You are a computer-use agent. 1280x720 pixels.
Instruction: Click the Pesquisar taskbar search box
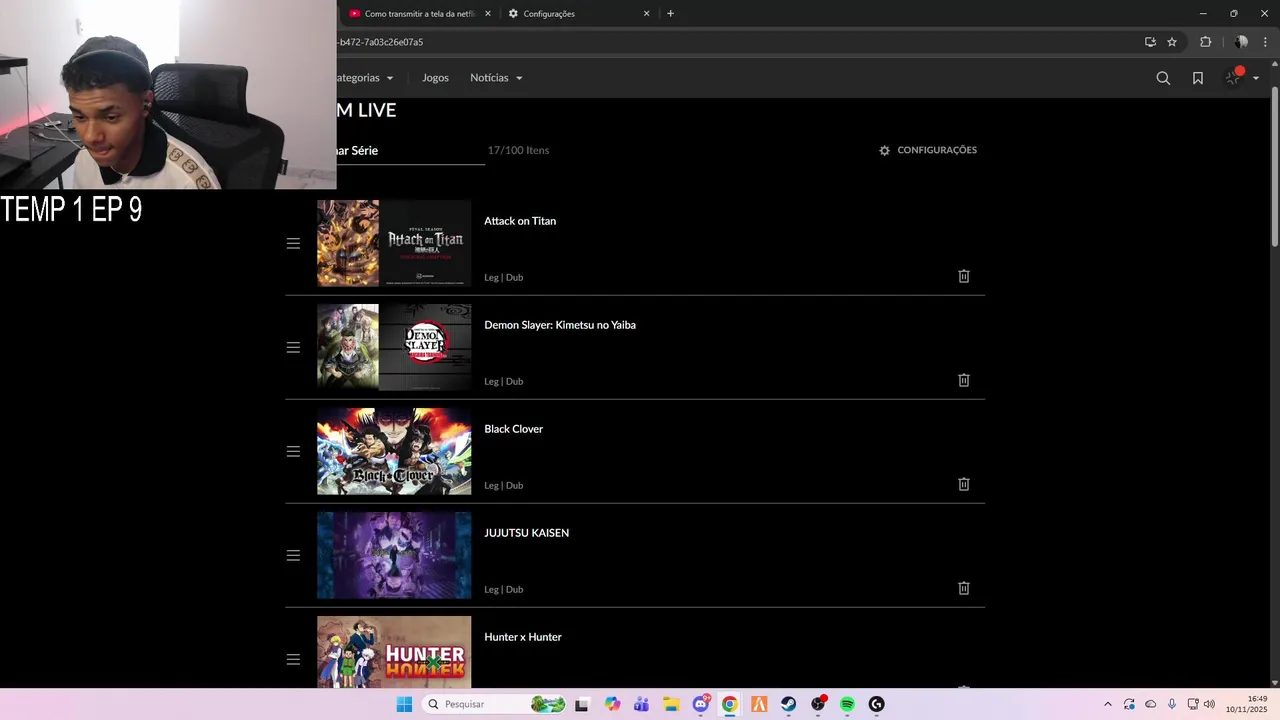point(495,704)
